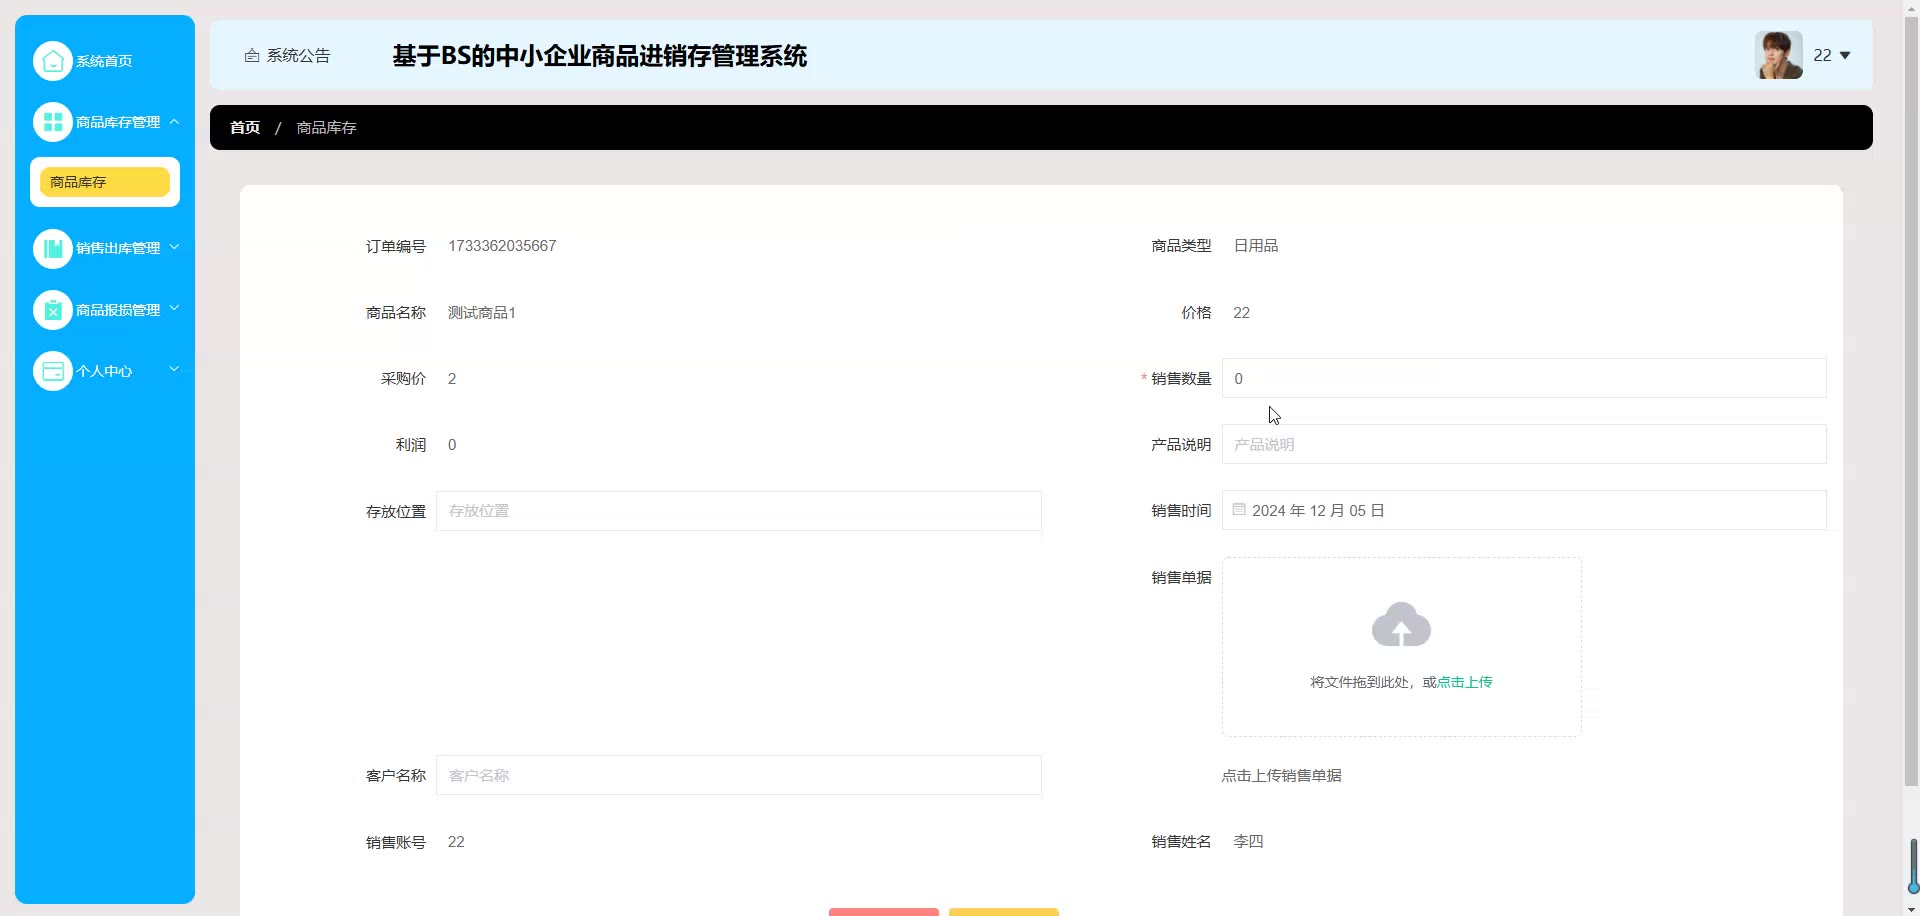Image resolution: width=1920 pixels, height=916 pixels.
Task: Click the calendar icon in 销售时间
Action: pos(1239,510)
